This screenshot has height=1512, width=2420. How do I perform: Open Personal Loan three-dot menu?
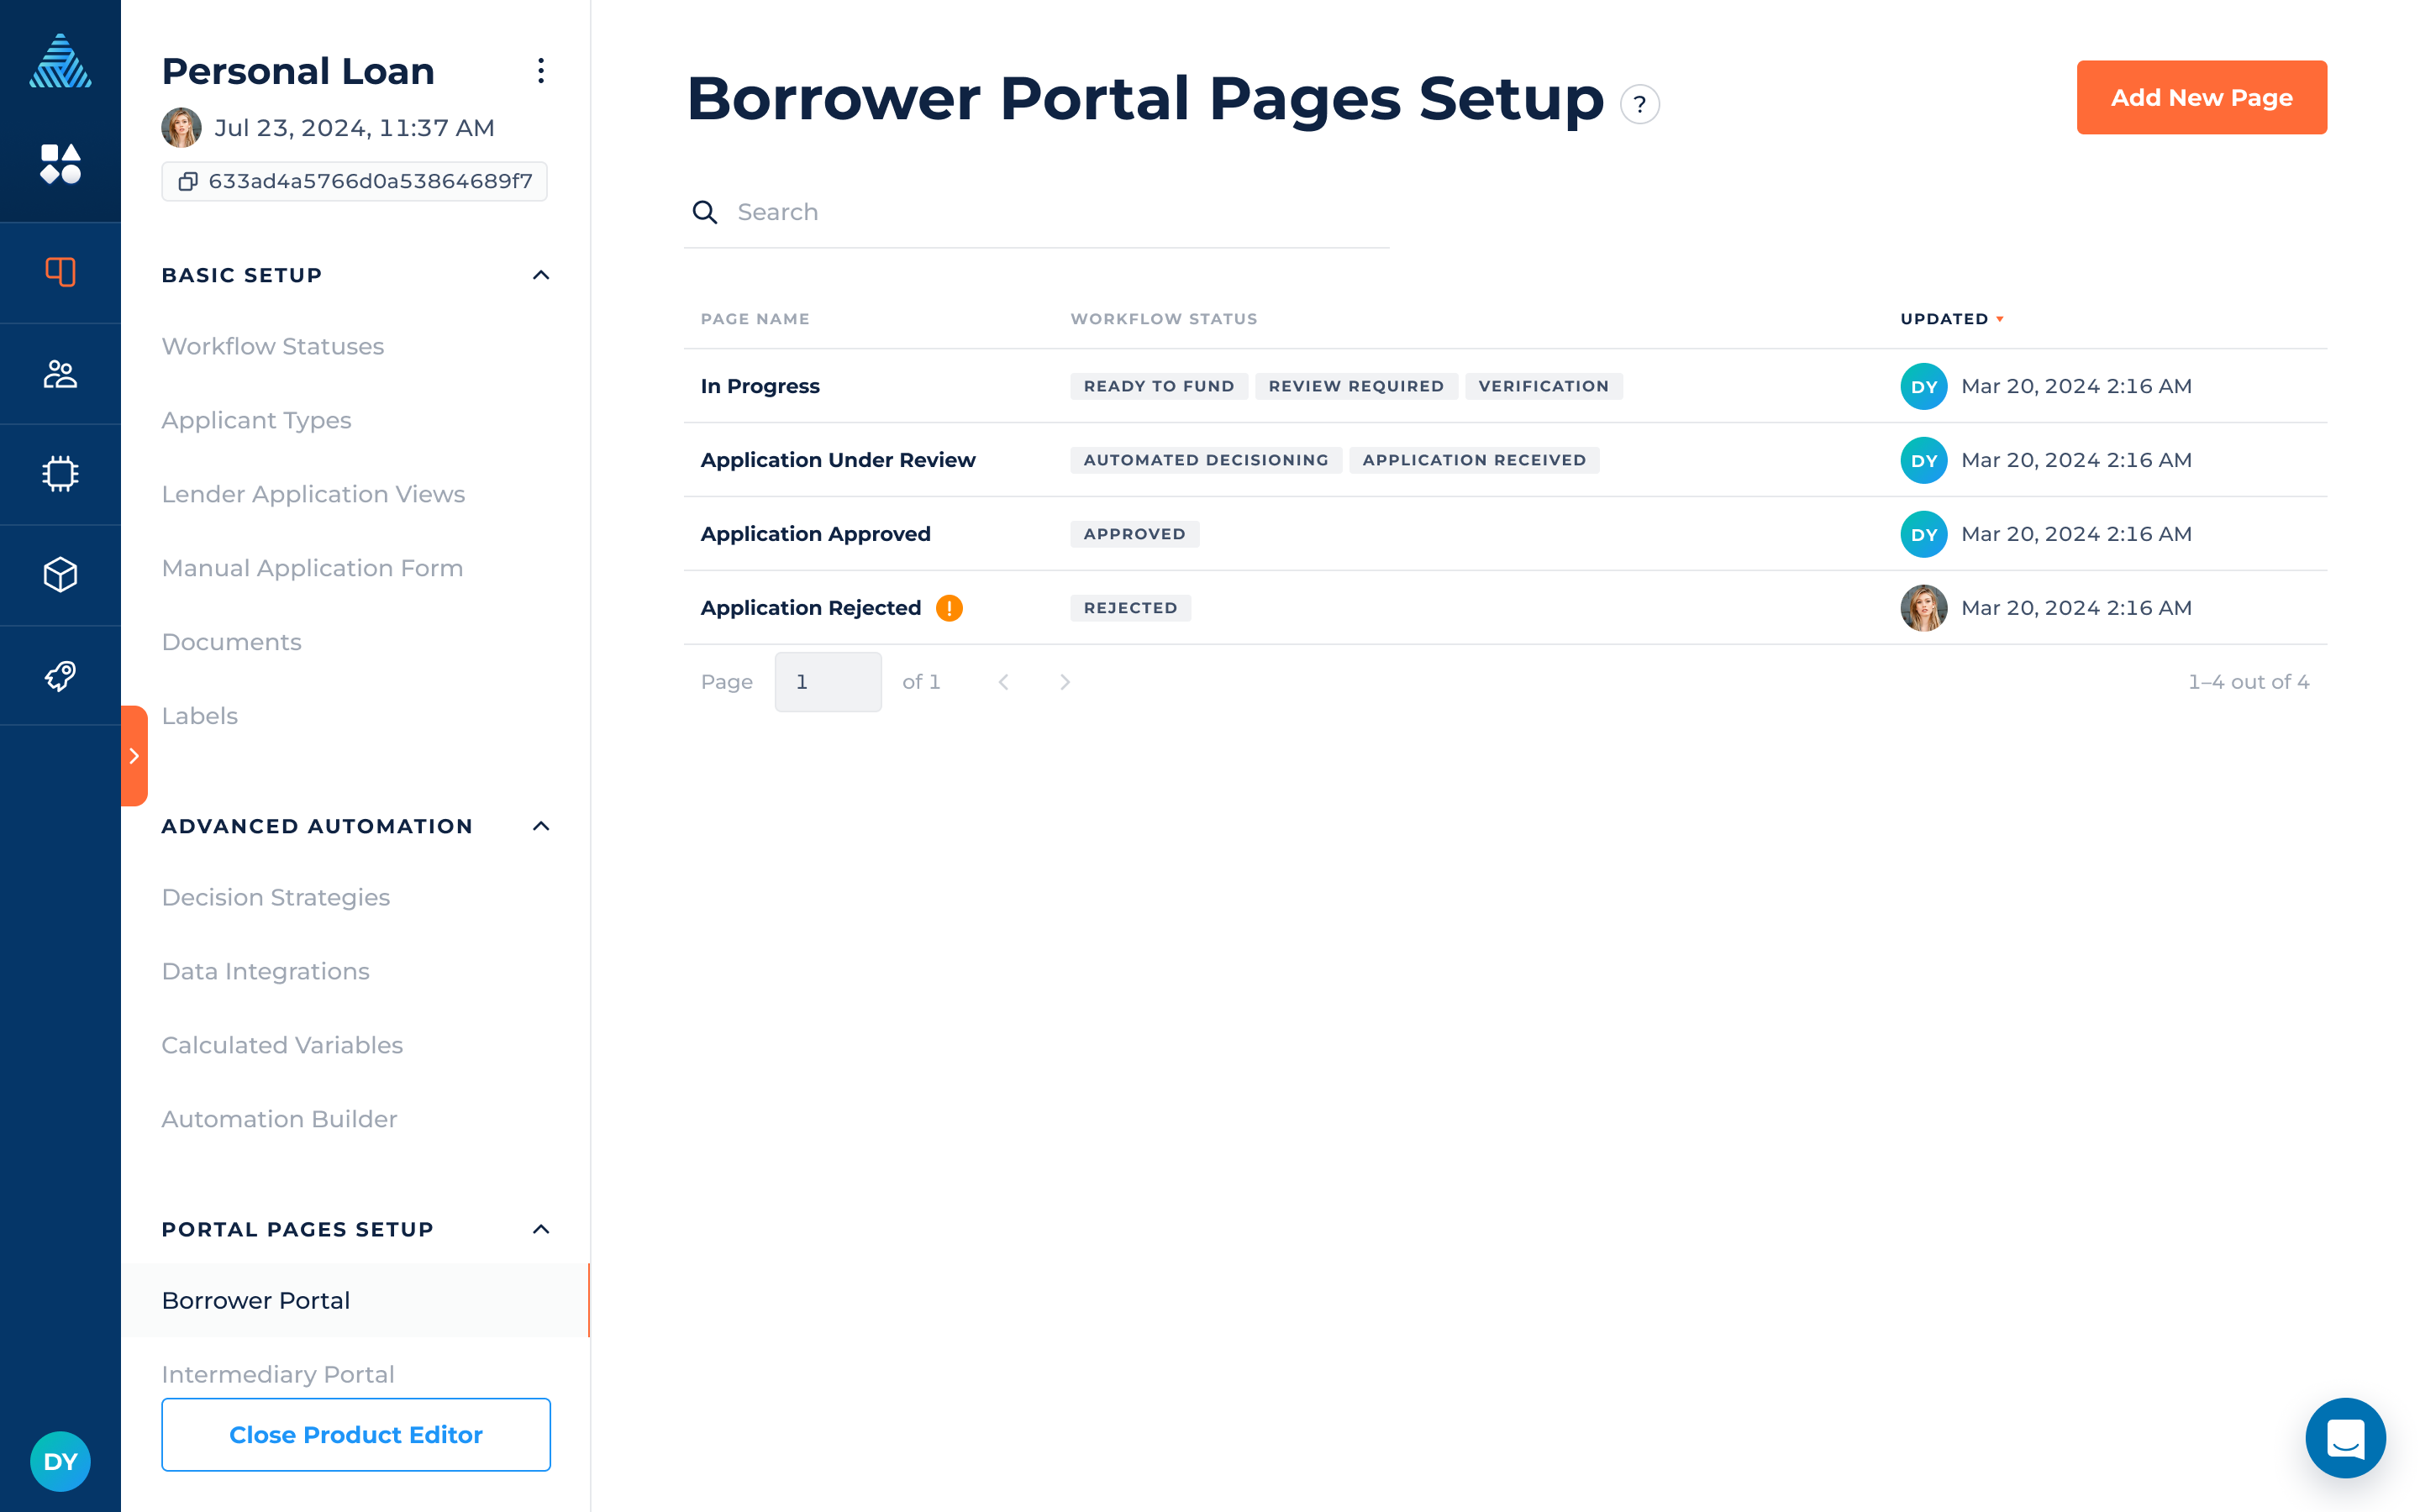(x=540, y=71)
